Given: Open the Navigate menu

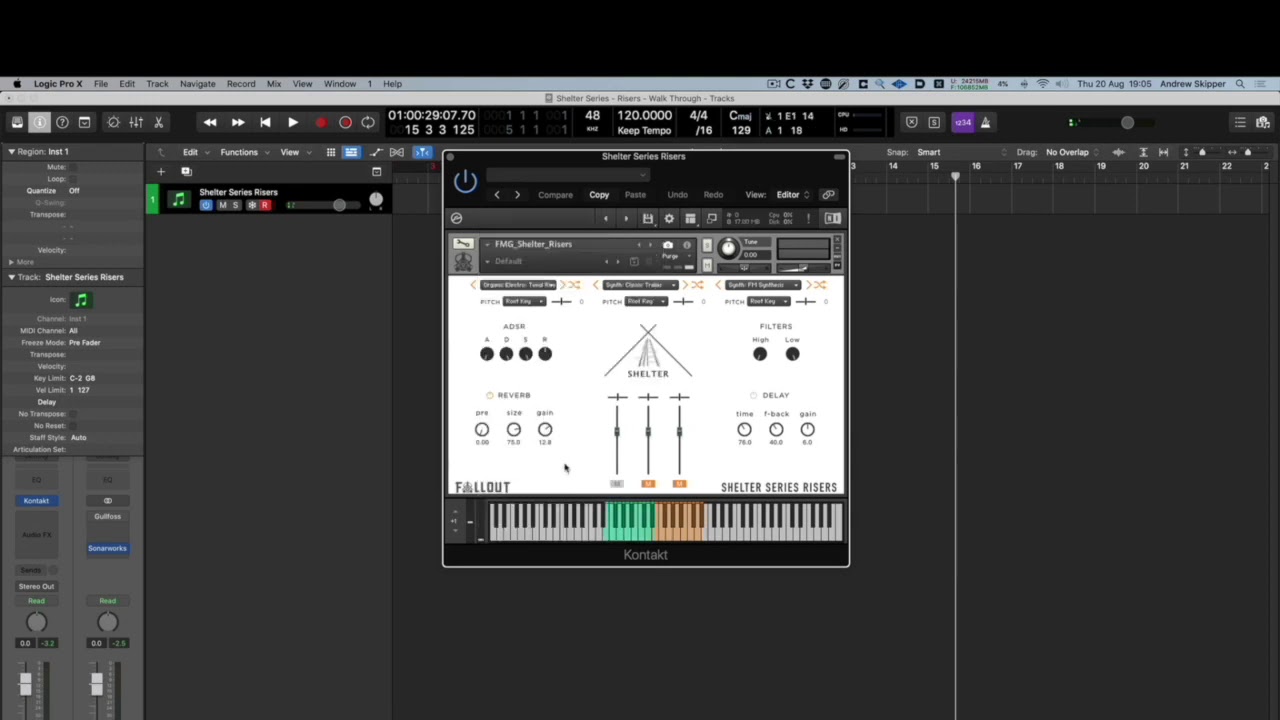Looking at the screenshot, I should tap(197, 84).
